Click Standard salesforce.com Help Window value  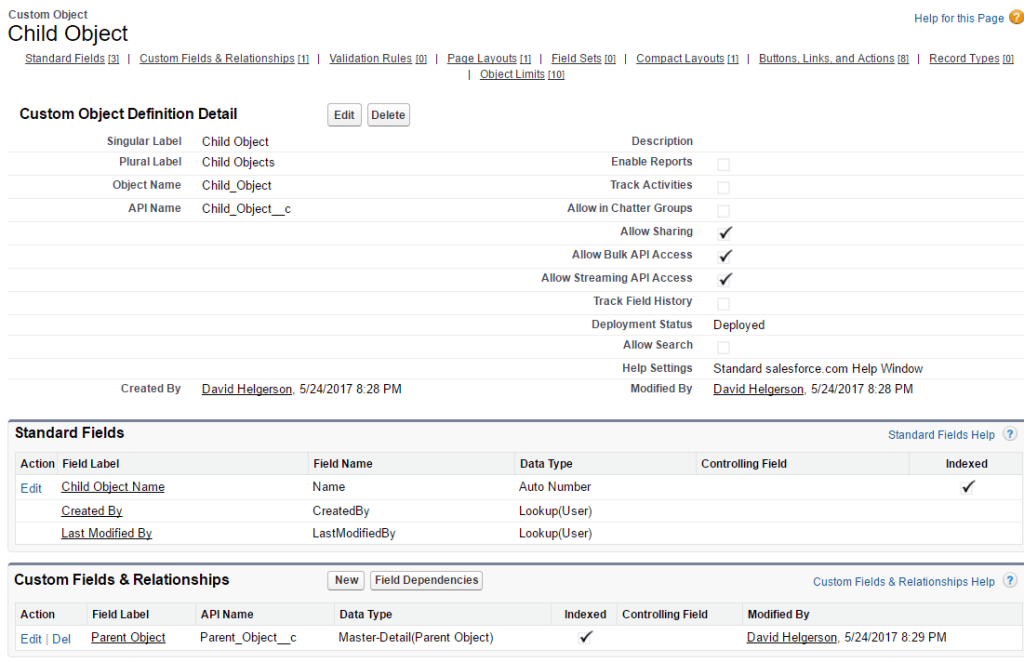[x=818, y=369]
